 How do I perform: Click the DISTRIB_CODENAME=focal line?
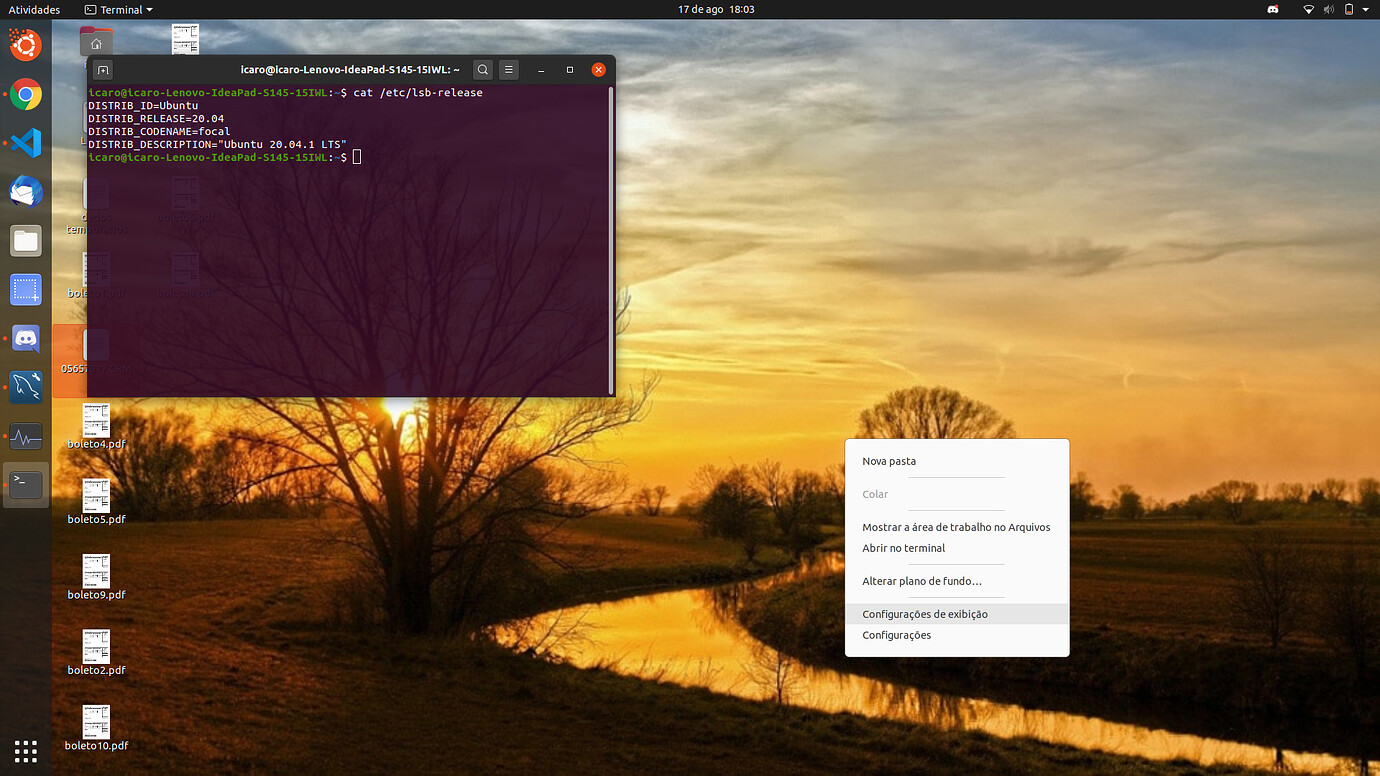[x=159, y=132]
